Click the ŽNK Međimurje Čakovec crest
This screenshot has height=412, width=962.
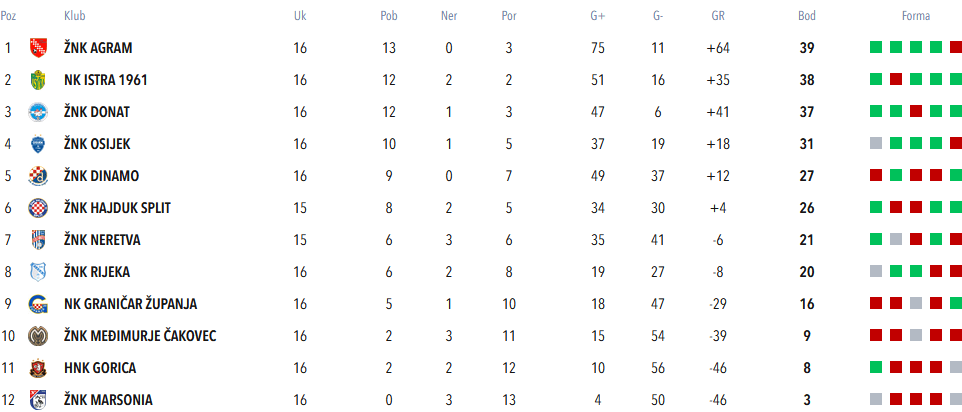pos(38,336)
